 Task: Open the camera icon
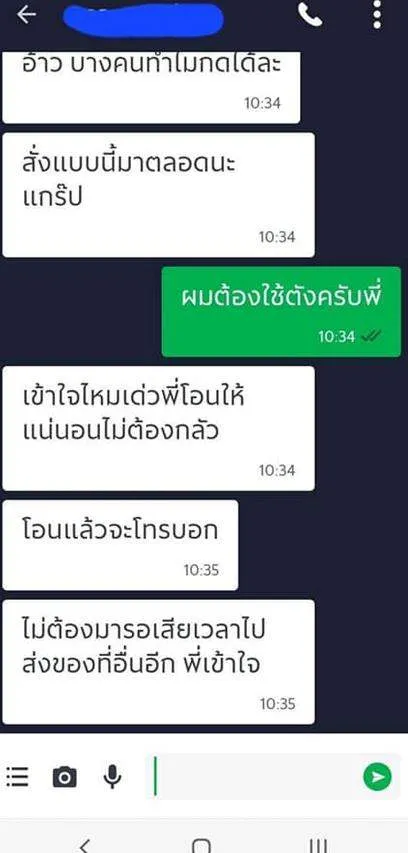click(x=65, y=777)
